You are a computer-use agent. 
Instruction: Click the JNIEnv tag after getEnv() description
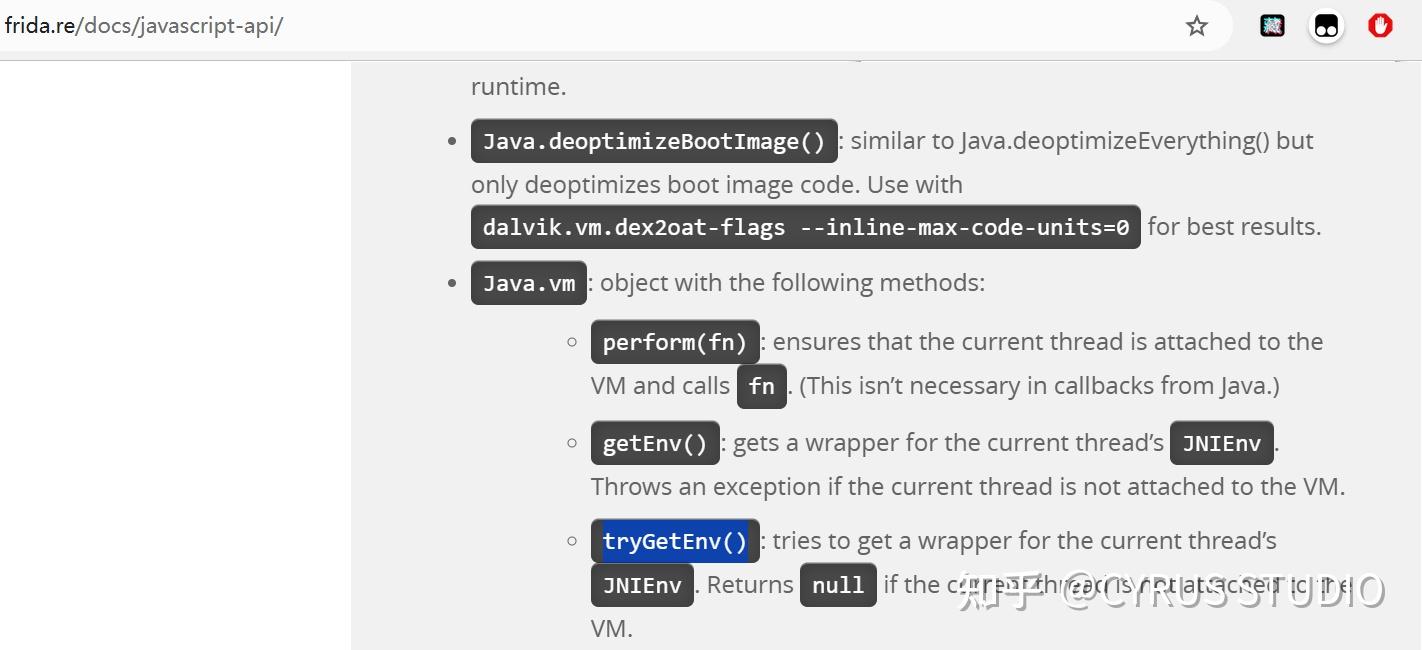coord(1221,443)
